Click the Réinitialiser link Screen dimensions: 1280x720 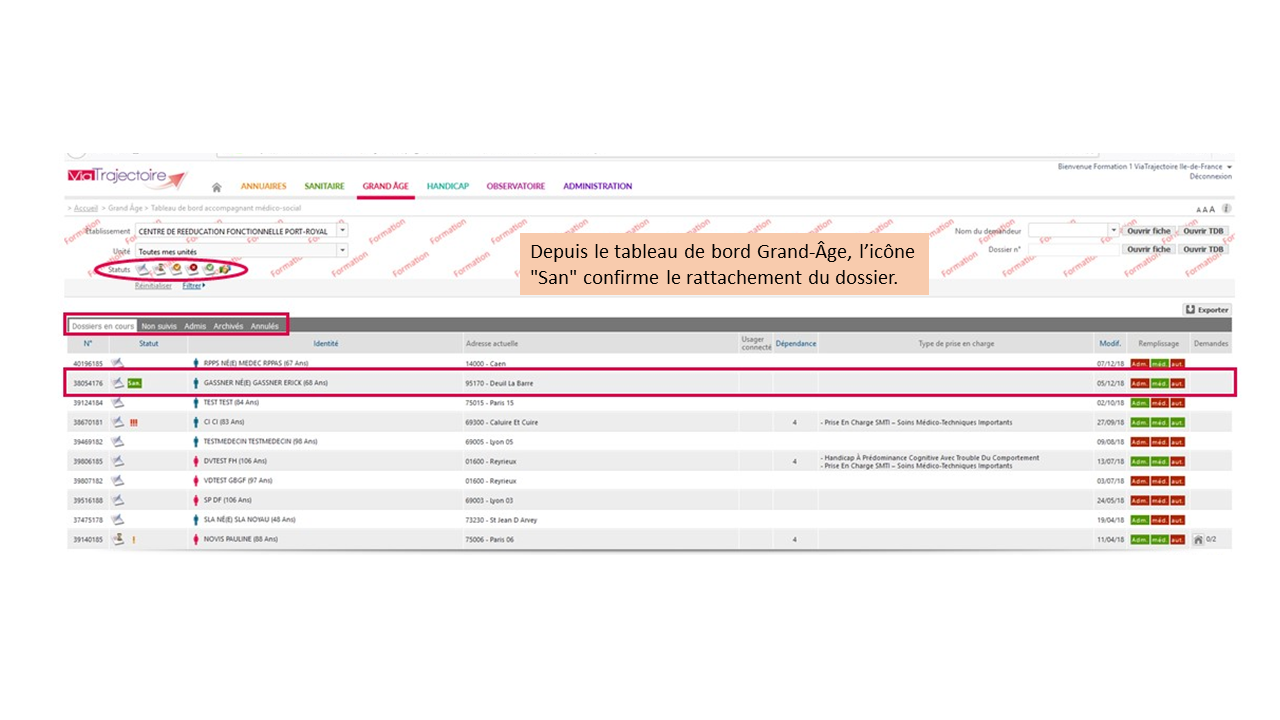153,286
